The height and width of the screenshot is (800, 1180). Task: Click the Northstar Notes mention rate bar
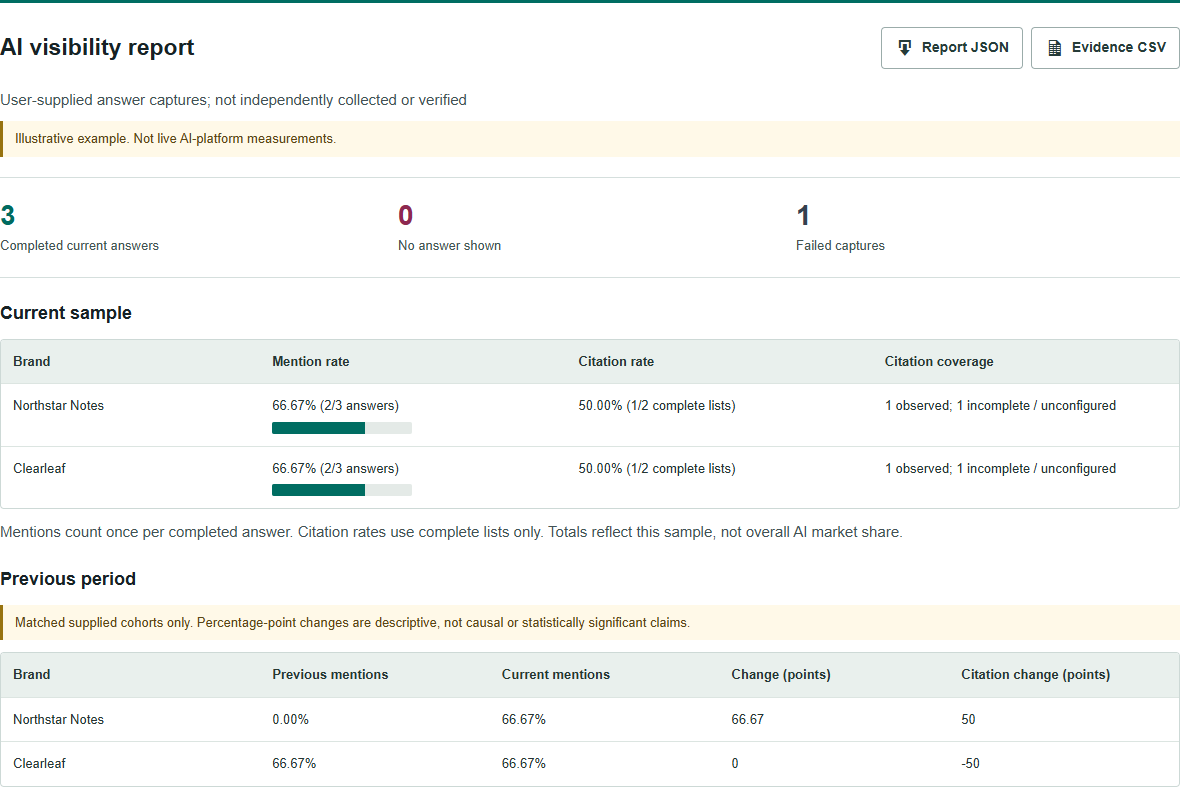point(342,428)
